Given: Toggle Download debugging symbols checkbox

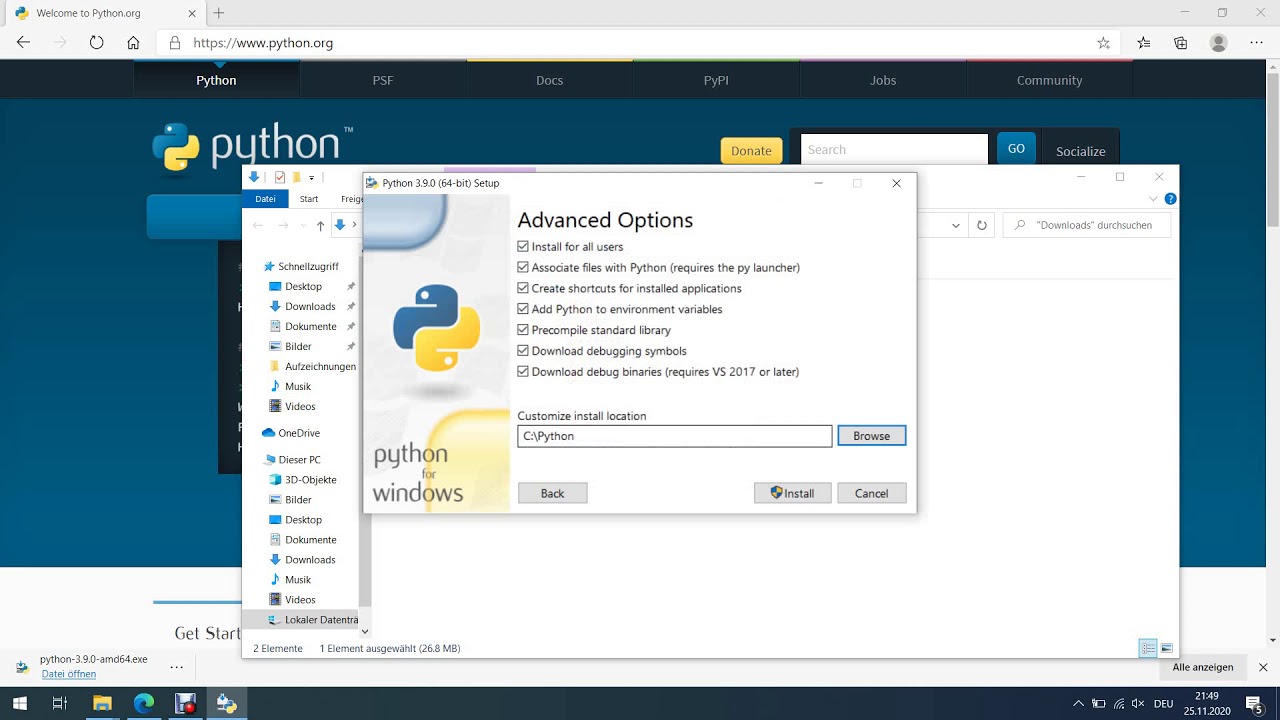Looking at the screenshot, I should (x=523, y=351).
